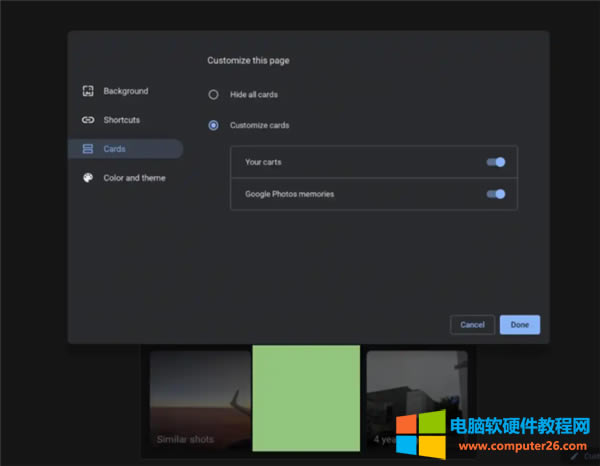Click the Color and theme palette icon
Screen dimensions: 600x466
(88, 178)
